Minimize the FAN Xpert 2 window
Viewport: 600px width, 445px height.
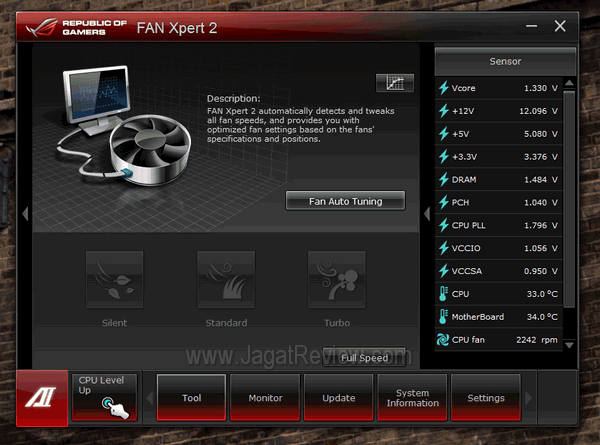point(531,26)
